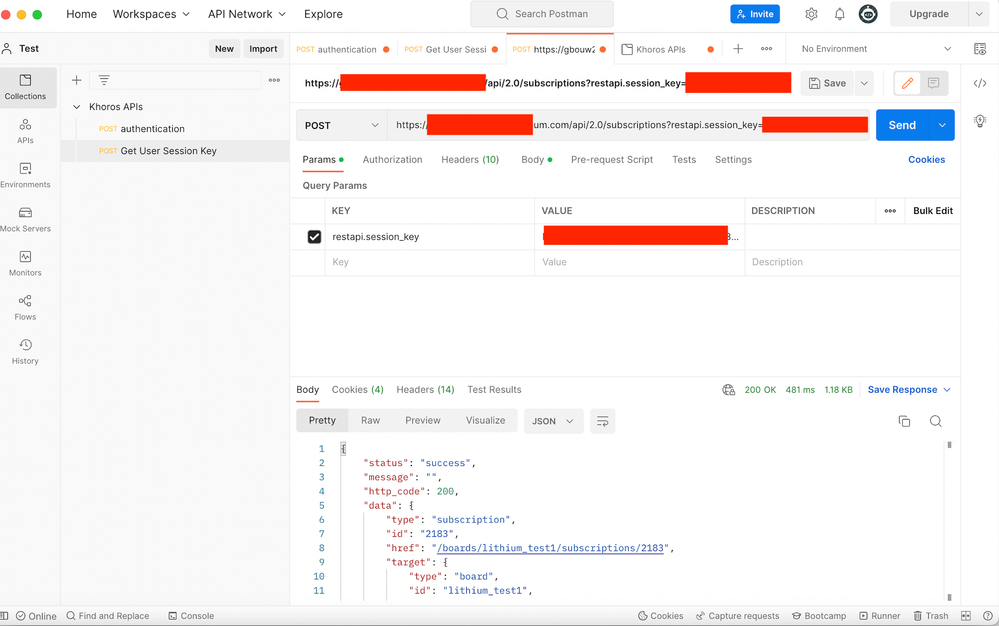Click the help icon in status bar
This screenshot has height=626, width=999.
tap(988, 616)
